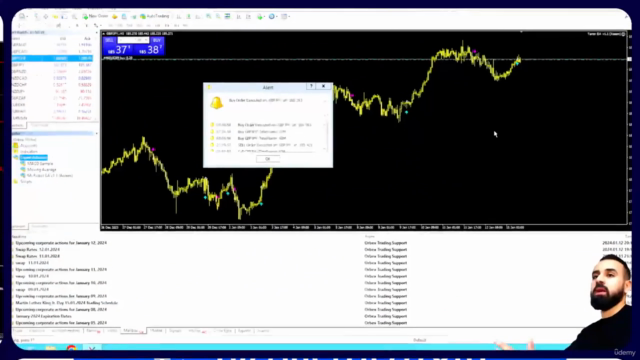
Task: Select highlighted symbol row in Market Watch
Action: tap(52, 58)
